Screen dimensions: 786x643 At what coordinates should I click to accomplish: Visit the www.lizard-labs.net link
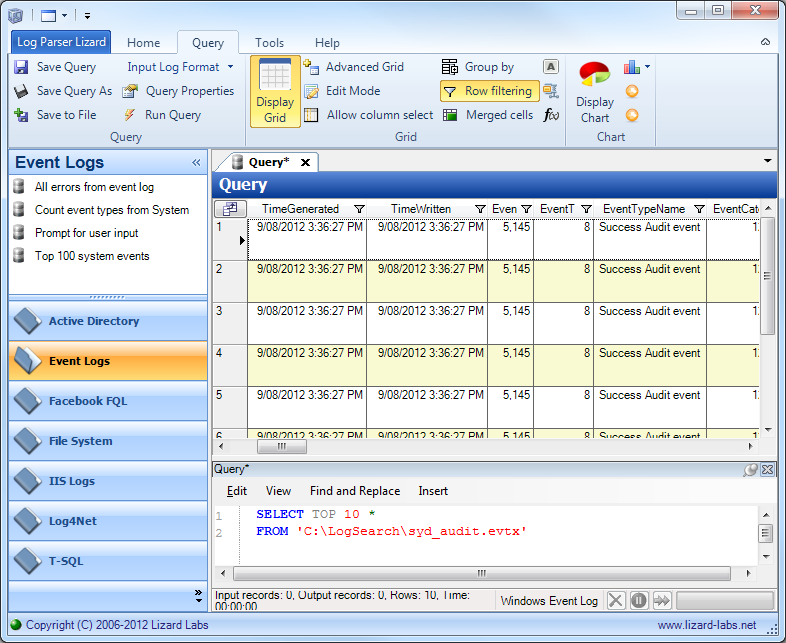[707, 625]
